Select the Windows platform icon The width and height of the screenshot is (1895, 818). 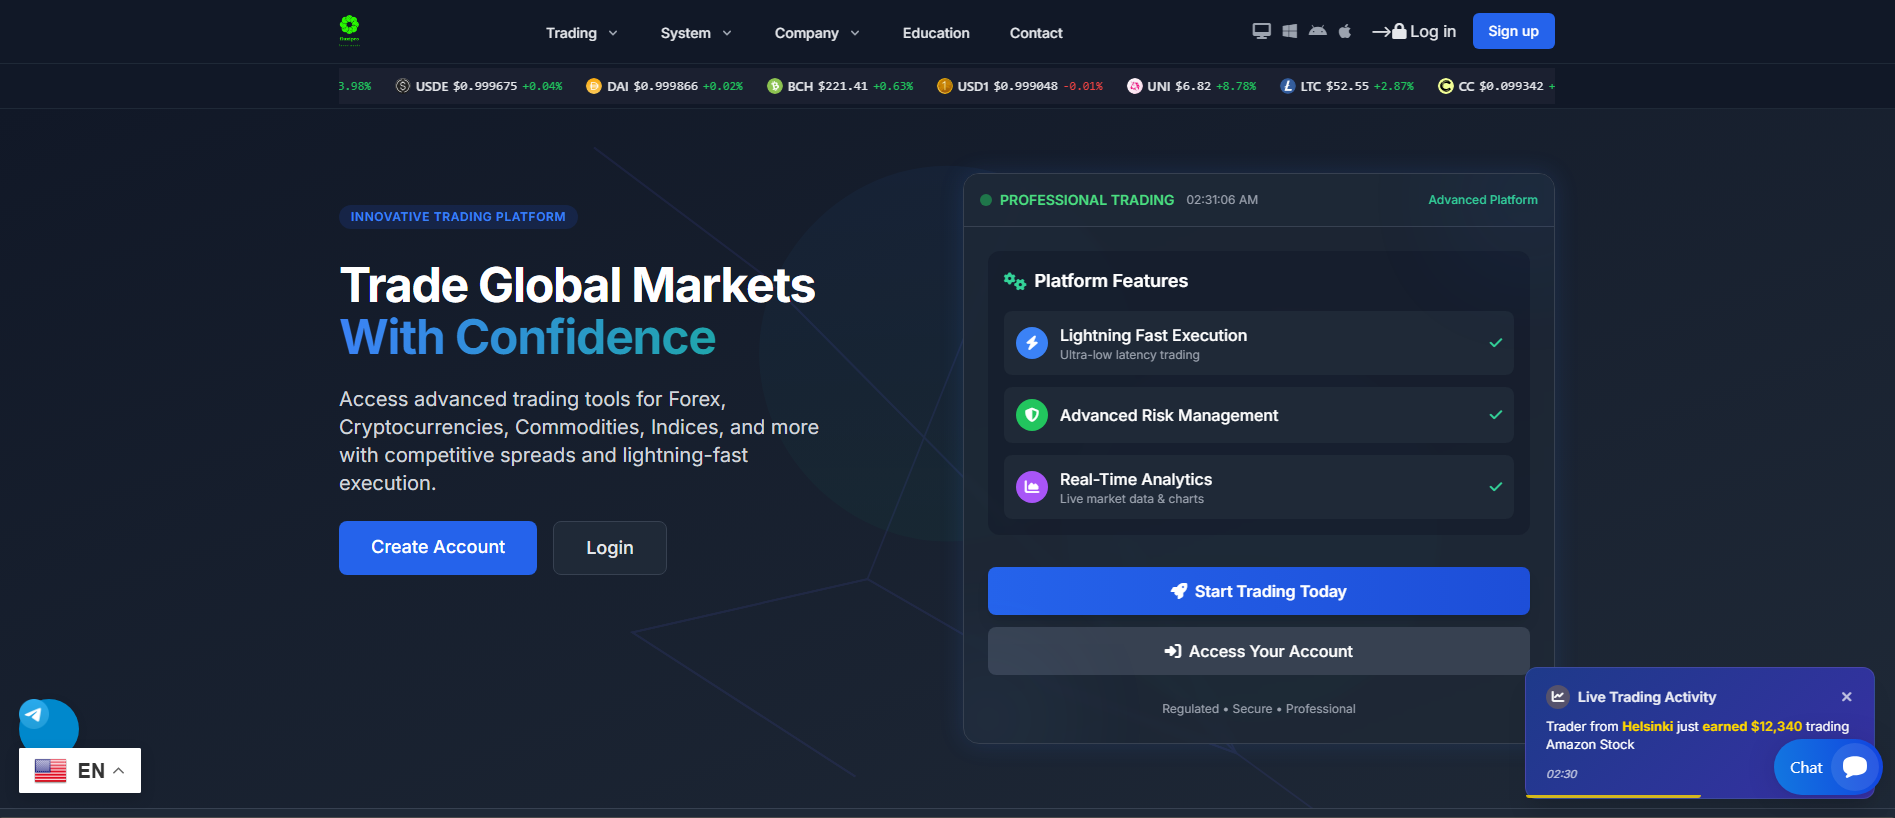pyautogui.click(x=1290, y=32)
